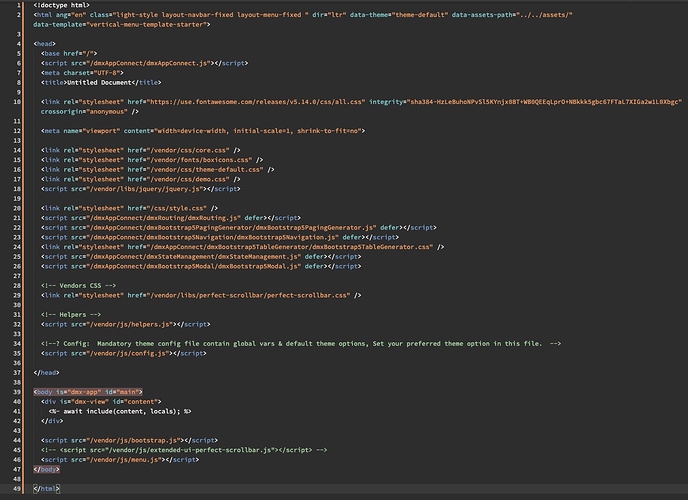Click the perfect-scrollbar.css stylesheet href

pos(250,295)
